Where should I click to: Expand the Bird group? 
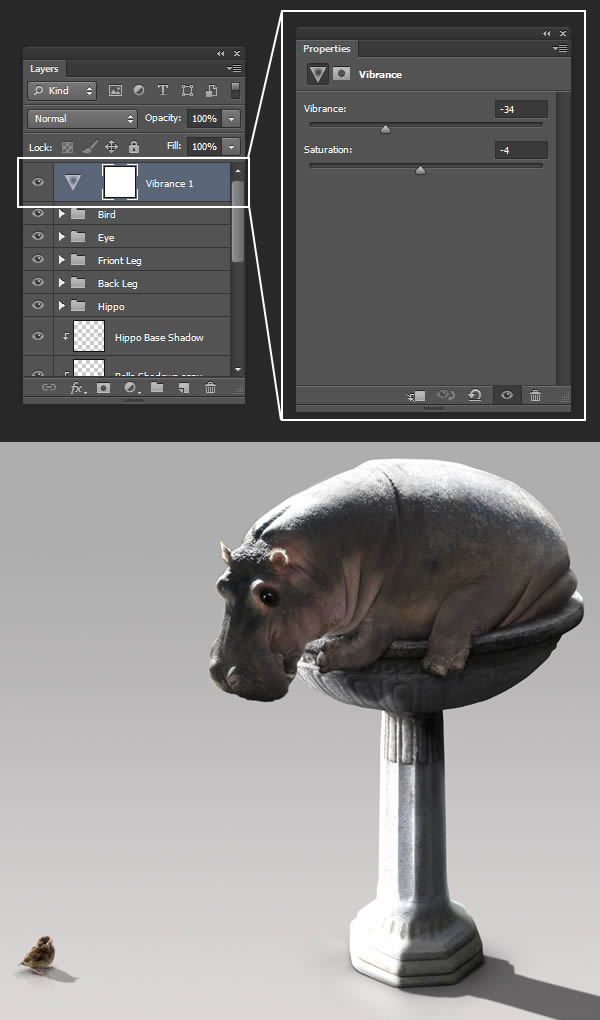(62, 213)
